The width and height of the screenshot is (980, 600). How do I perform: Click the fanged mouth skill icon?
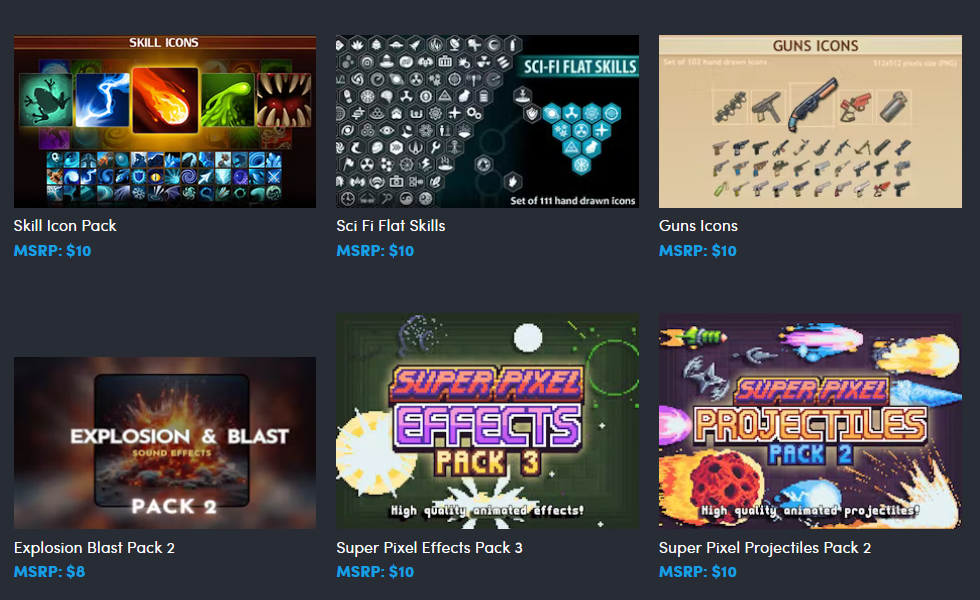(x=284, y=100)
